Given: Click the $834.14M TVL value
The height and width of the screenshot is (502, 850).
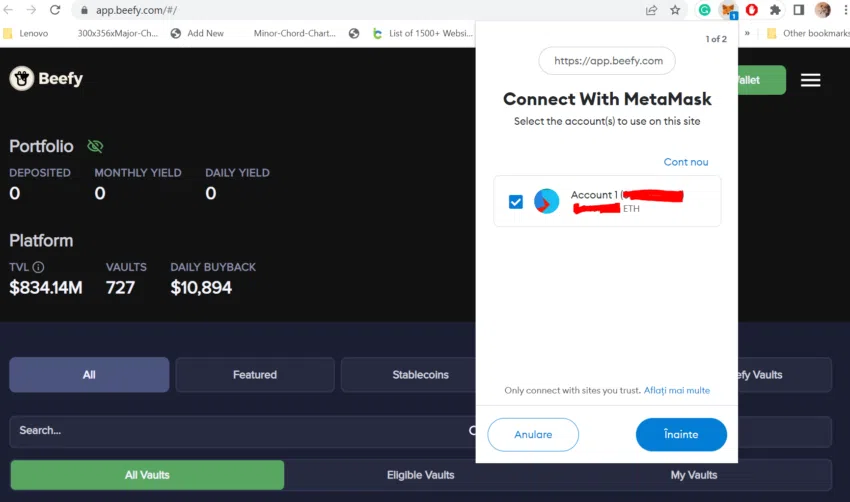Looking at the screenshot, I should (46, 287).
